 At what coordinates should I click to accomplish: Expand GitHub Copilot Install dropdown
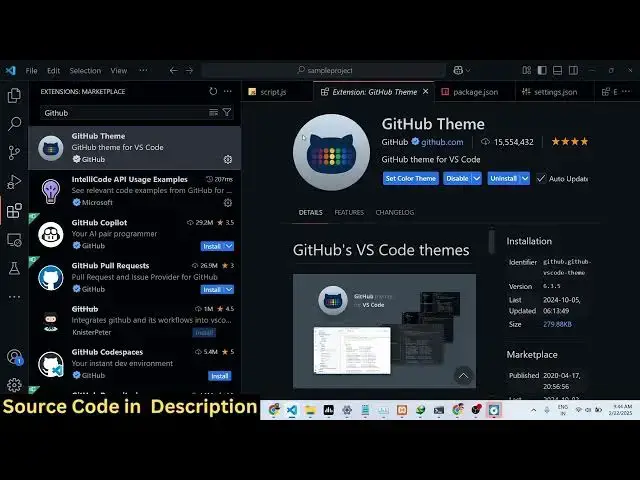click(229, 246)
